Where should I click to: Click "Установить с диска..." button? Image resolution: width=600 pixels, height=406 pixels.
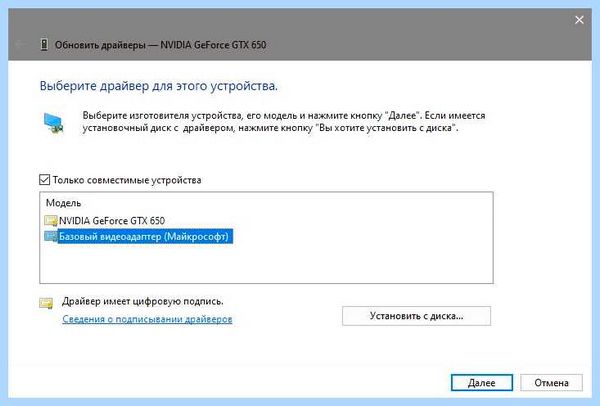point(416,316)
